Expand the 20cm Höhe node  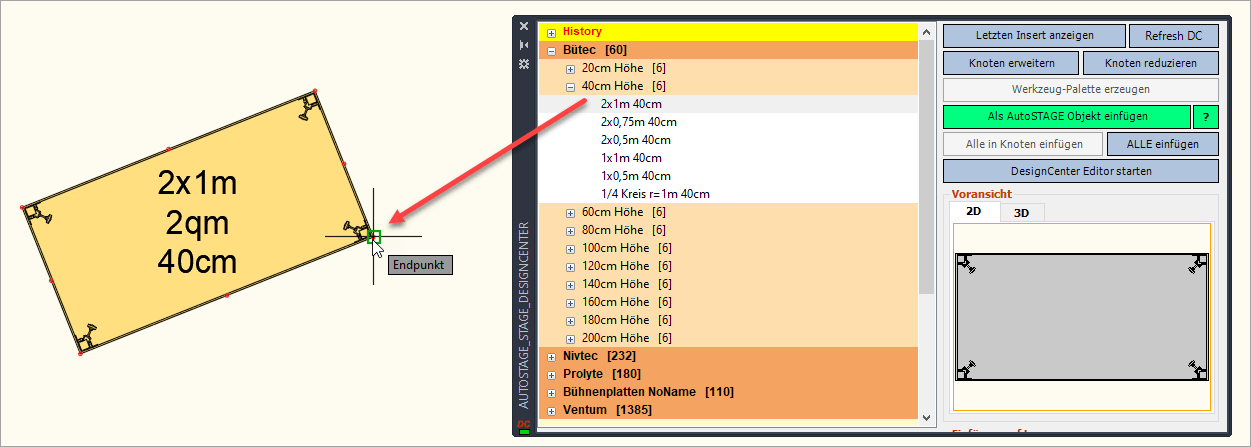pyautogui.click(x=570, y=68)
